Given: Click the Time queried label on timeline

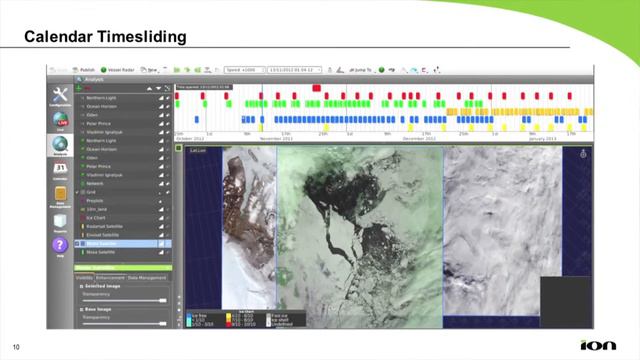Looking at the screenshot, I should click(x=204, y=87).
